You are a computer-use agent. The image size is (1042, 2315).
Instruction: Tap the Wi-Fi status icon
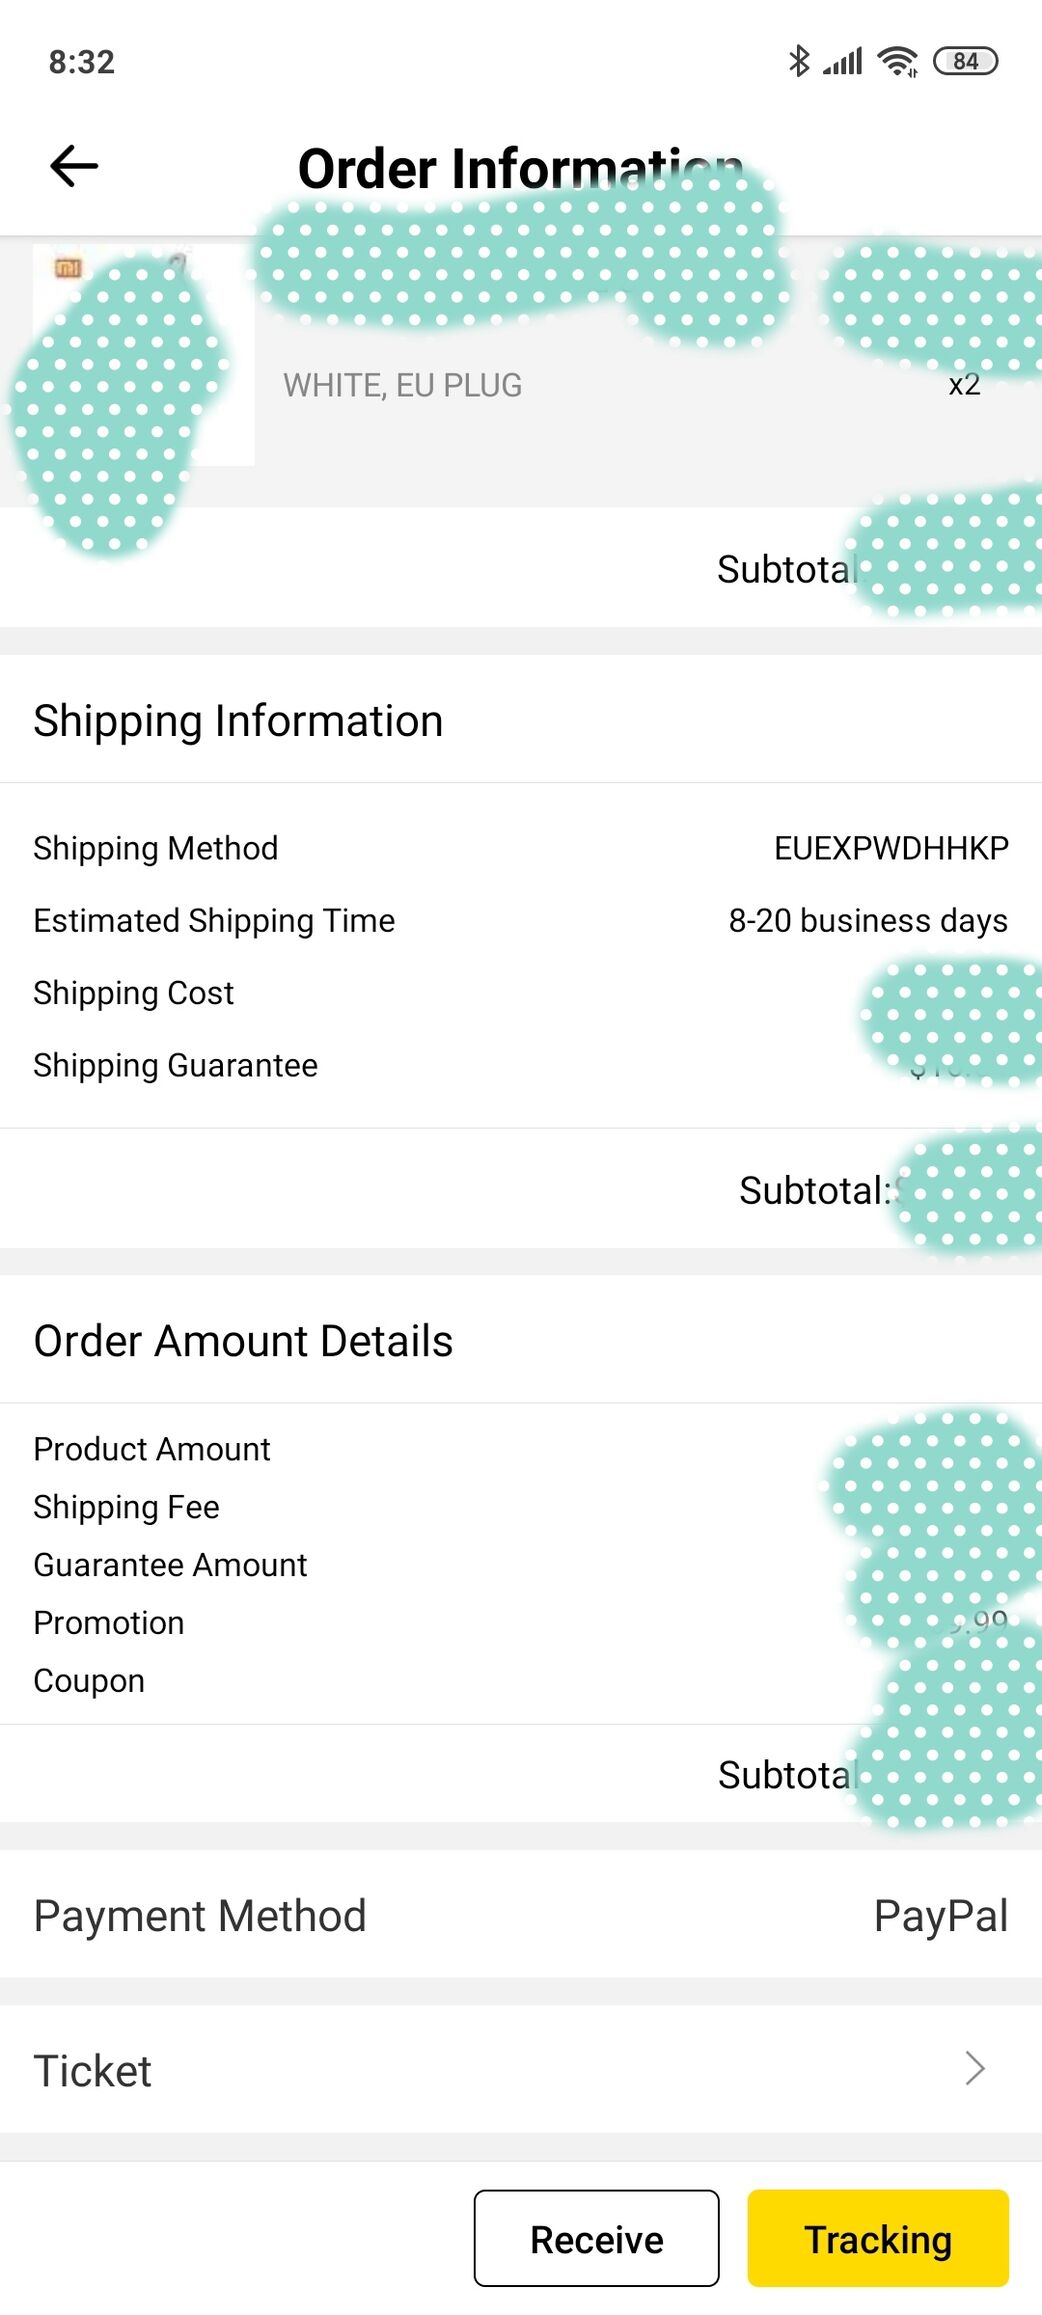click(x=897, y=62)
